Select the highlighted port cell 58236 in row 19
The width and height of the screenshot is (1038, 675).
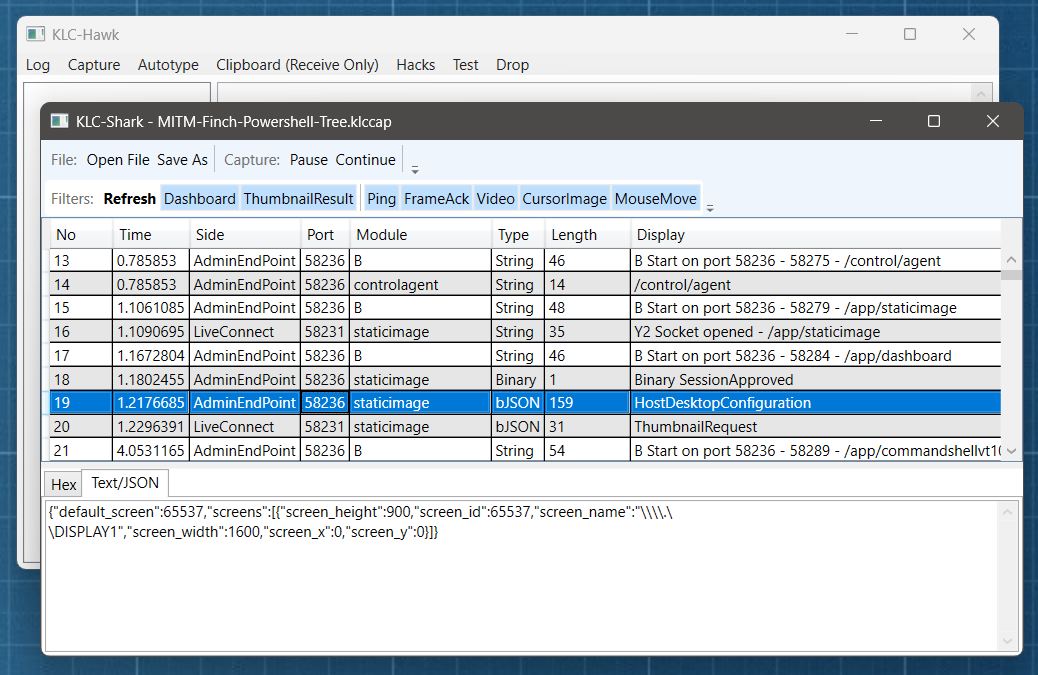point(325,402)
